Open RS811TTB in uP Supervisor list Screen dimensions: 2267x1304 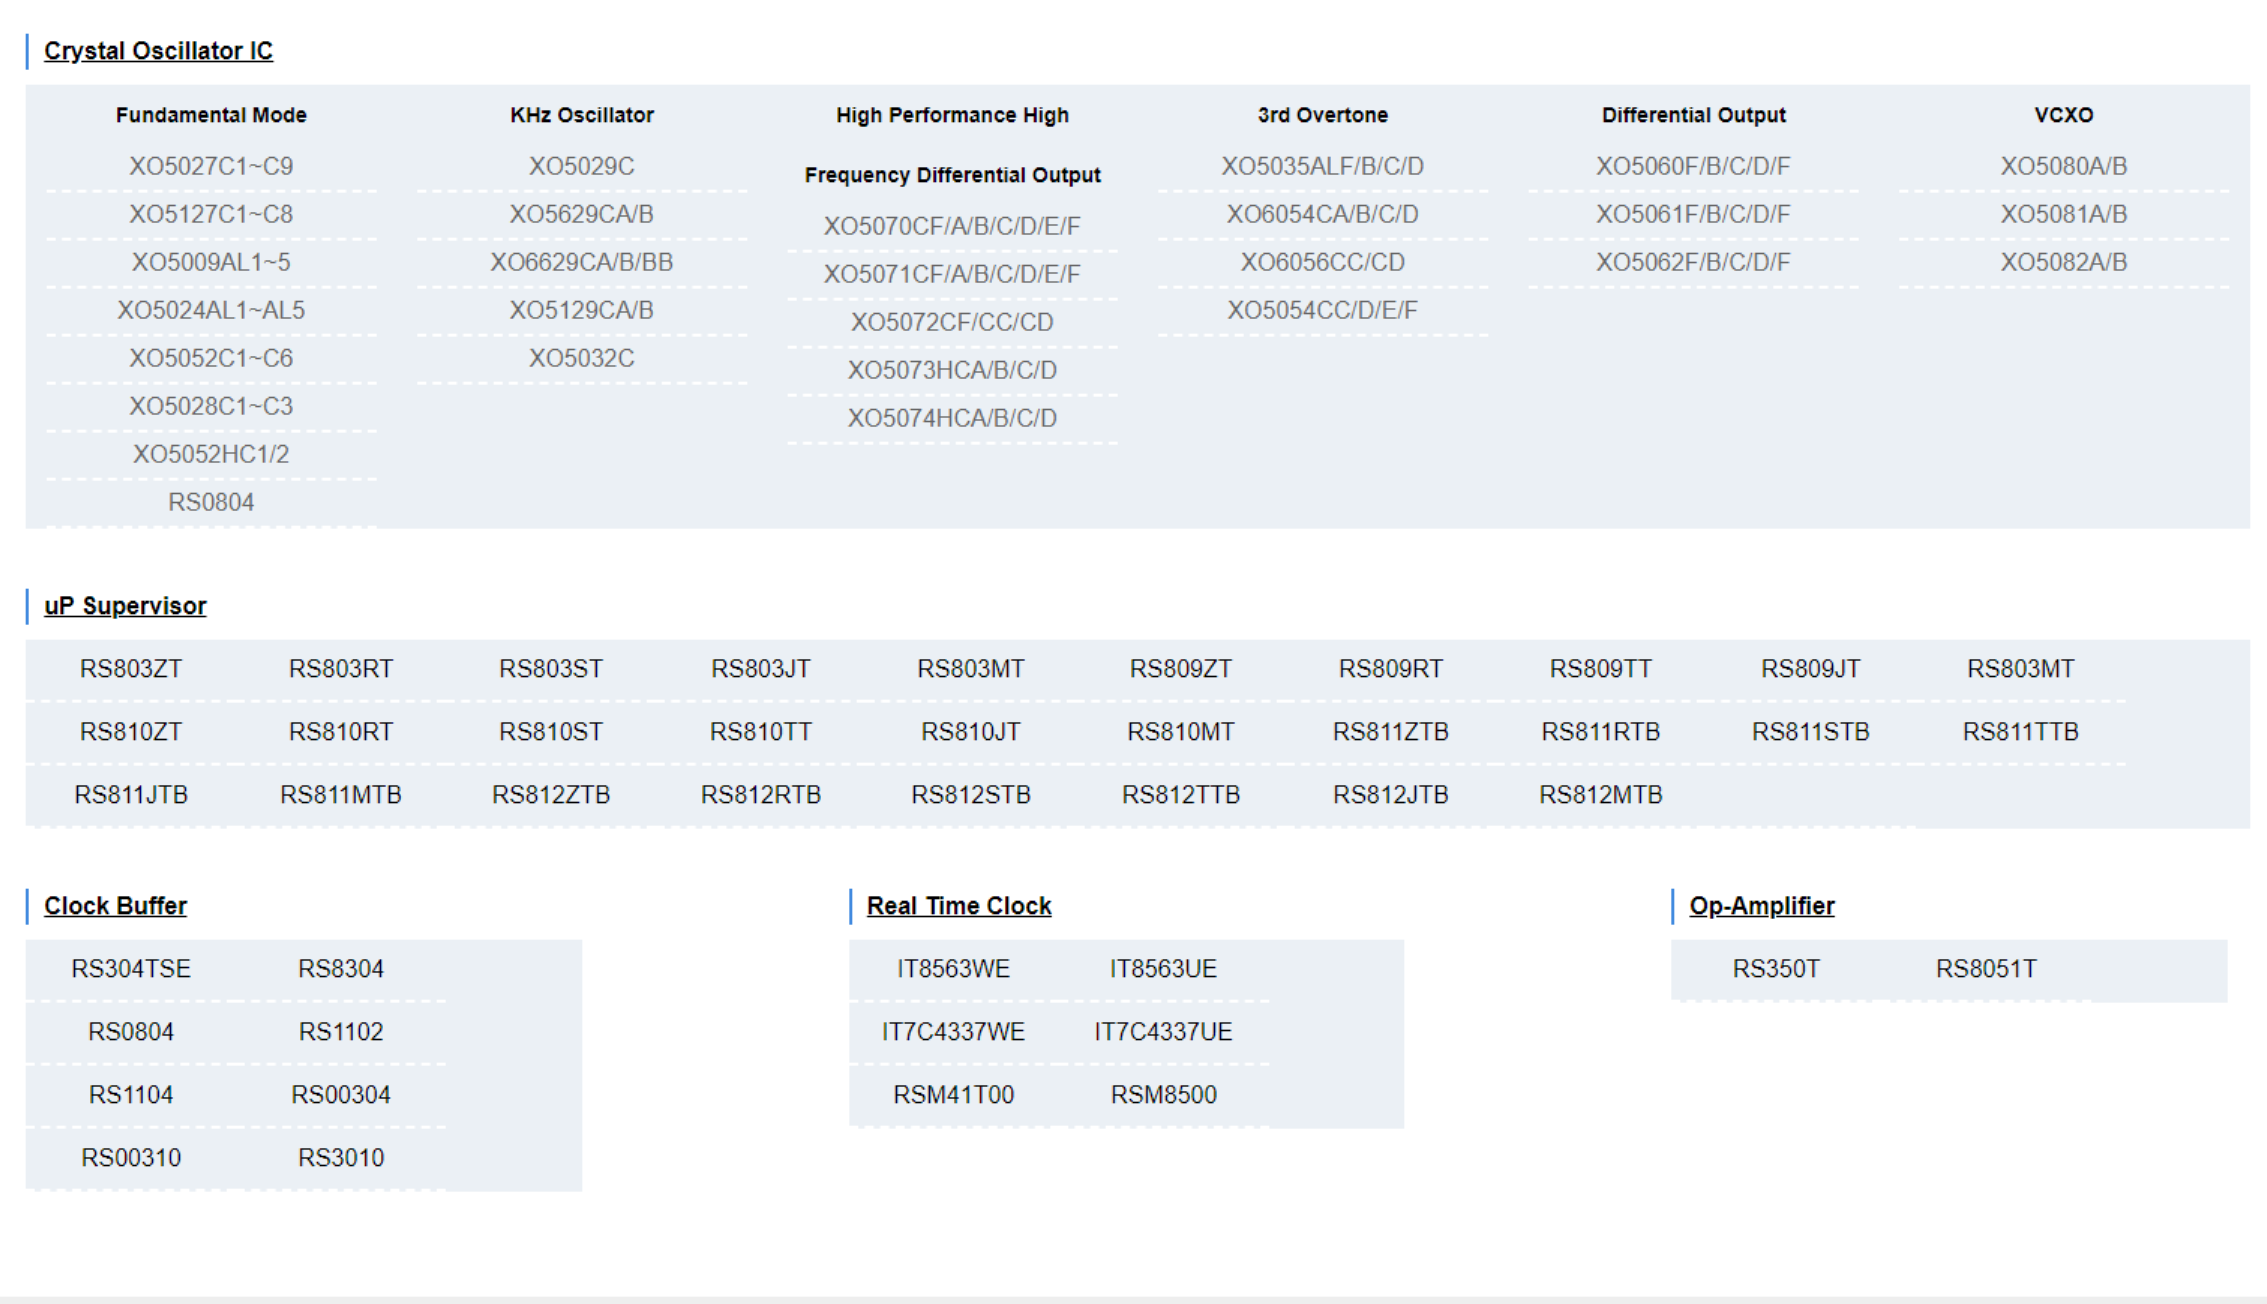point(2020,732)
